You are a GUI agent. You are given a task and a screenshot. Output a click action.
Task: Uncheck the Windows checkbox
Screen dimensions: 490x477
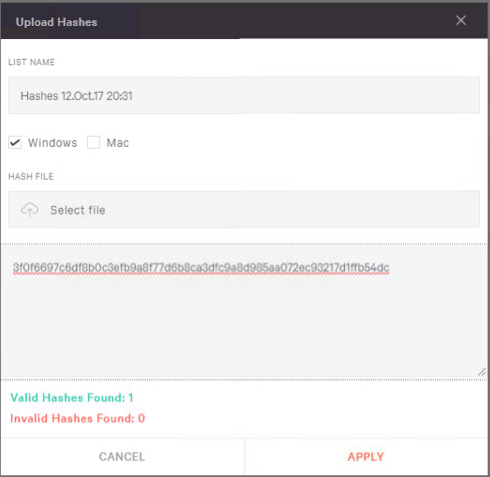[15, 143]
